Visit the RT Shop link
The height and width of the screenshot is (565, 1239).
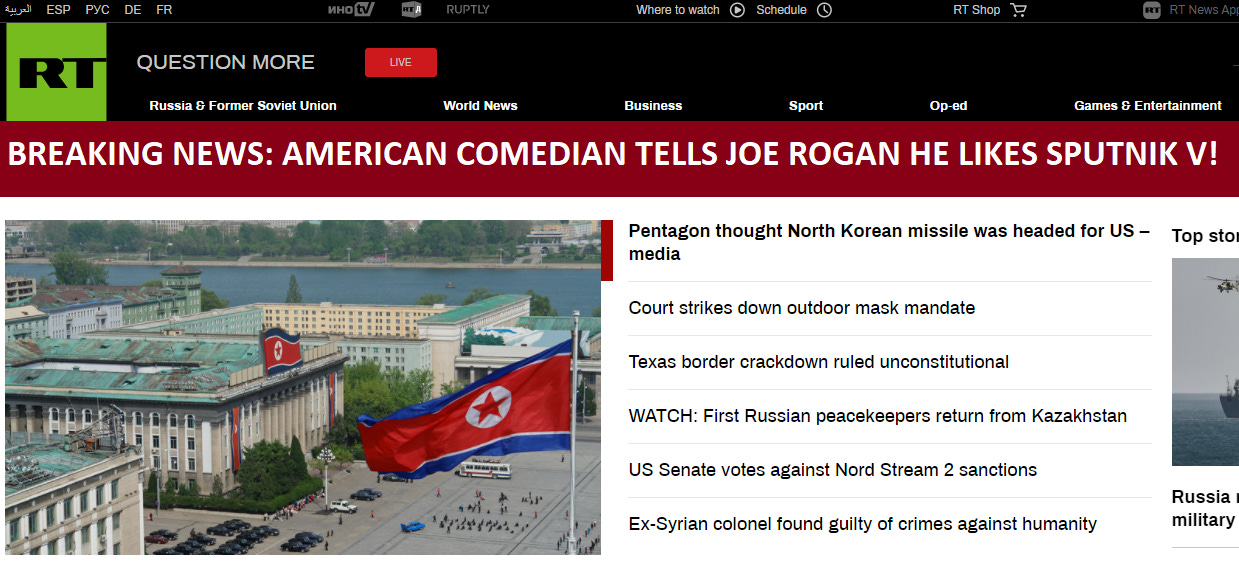(976, 10)
